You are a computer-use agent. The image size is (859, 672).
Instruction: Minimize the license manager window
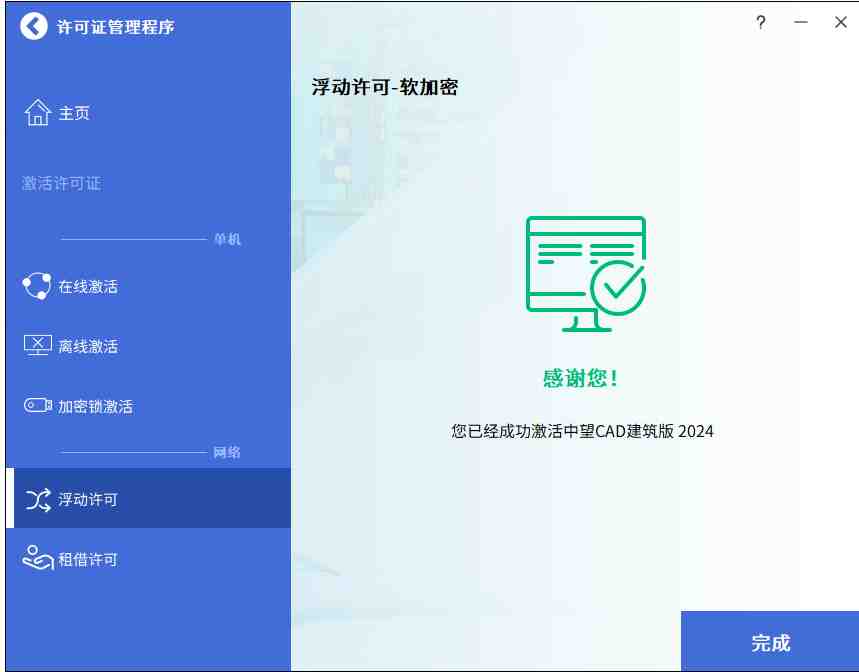(799, 21)
